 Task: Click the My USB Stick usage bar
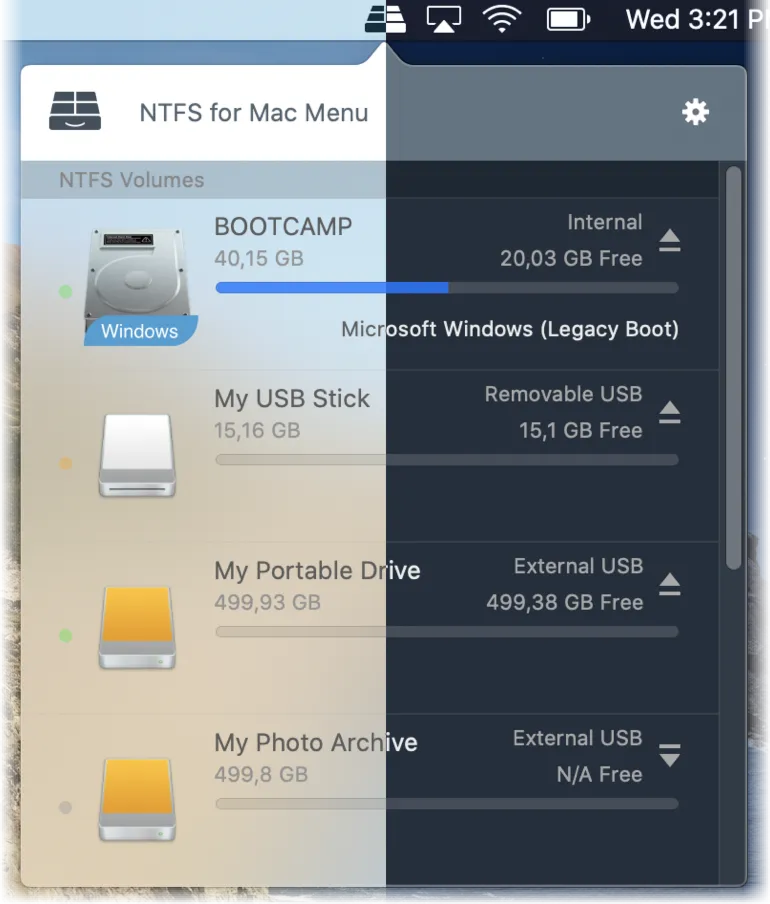click(x=447, y=459)
